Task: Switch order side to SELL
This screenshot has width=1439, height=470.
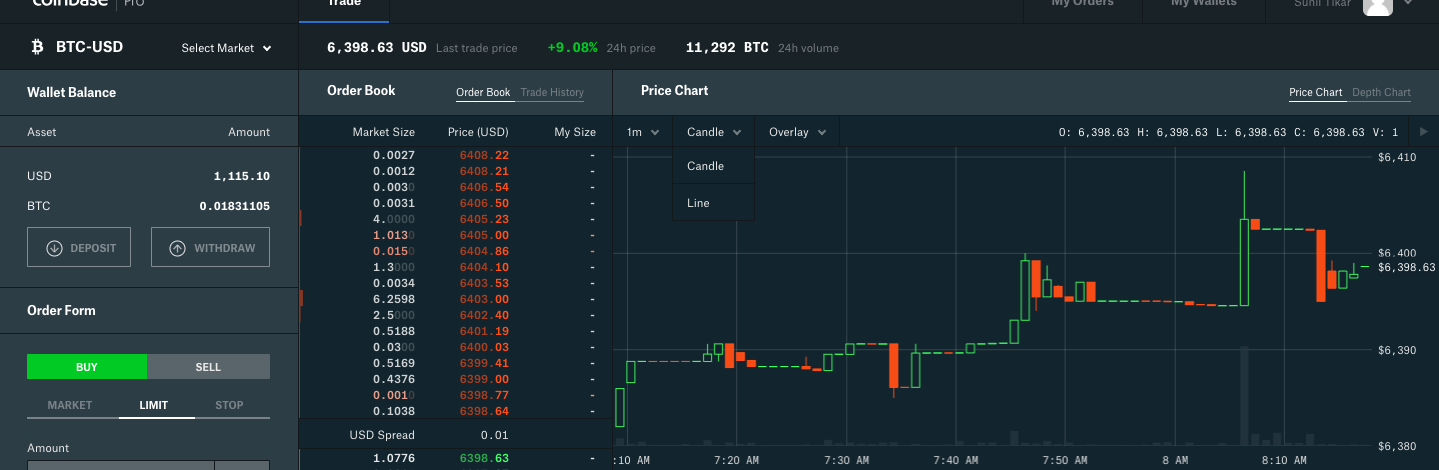Action: point(208,367)
